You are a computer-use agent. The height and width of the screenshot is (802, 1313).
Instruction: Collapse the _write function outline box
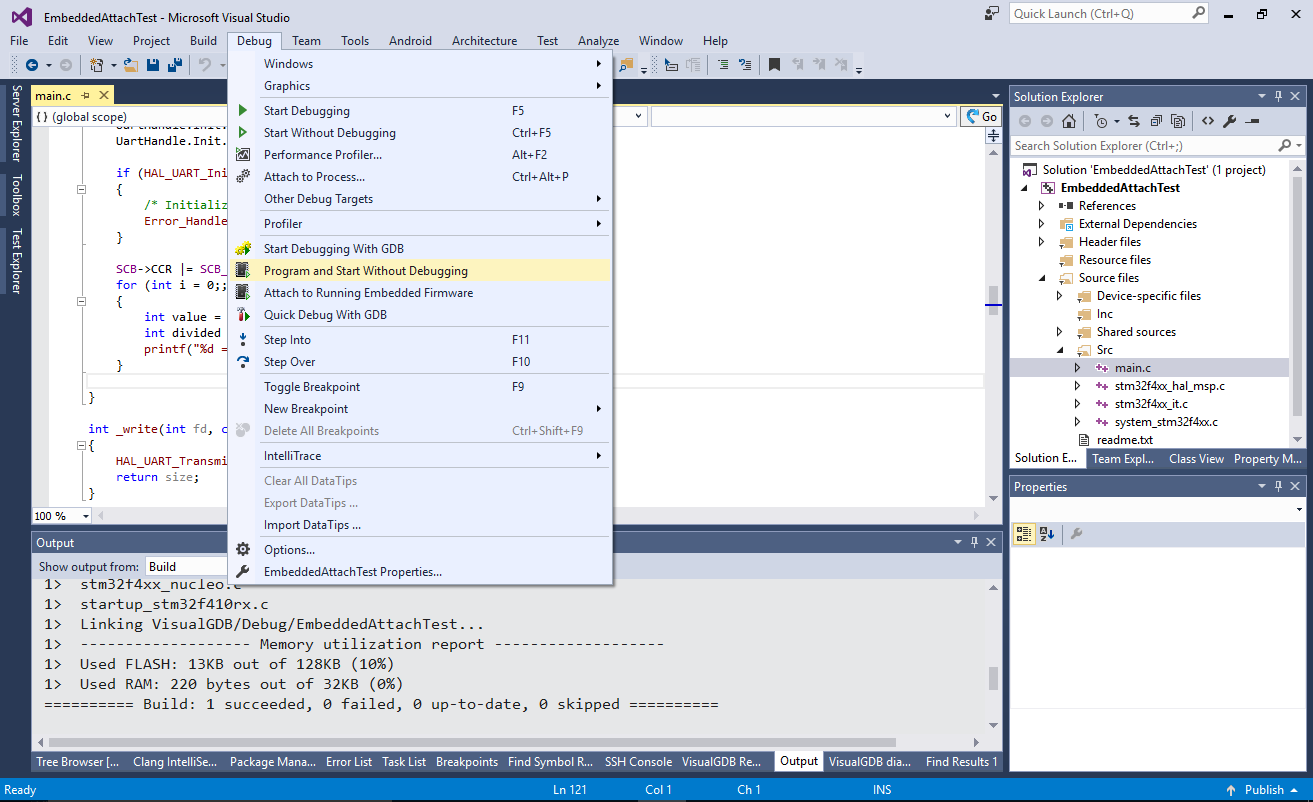(80, 446)
